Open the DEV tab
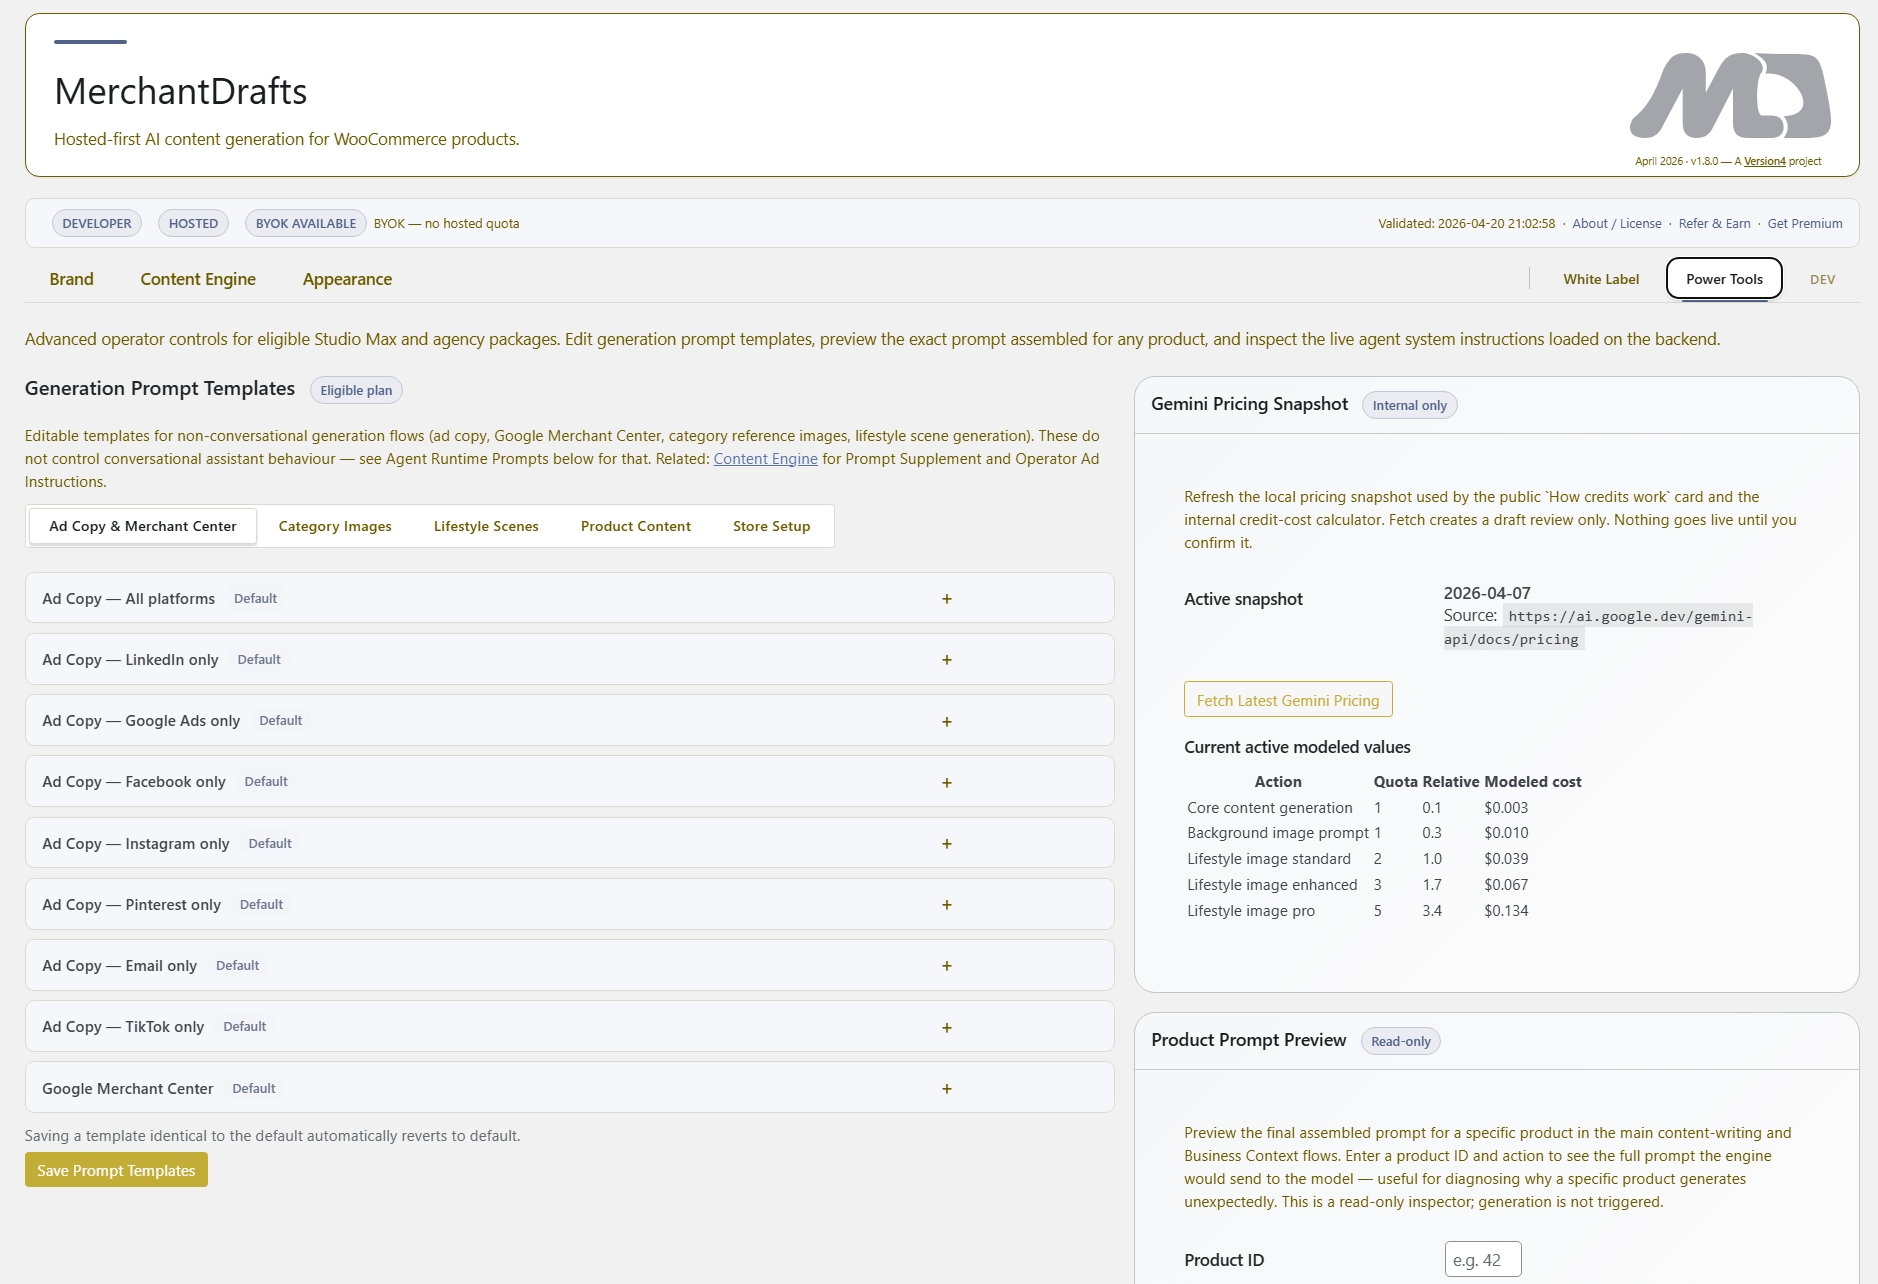The width and height of the screenshot is (1878, 1284). tap(1822, 280)
